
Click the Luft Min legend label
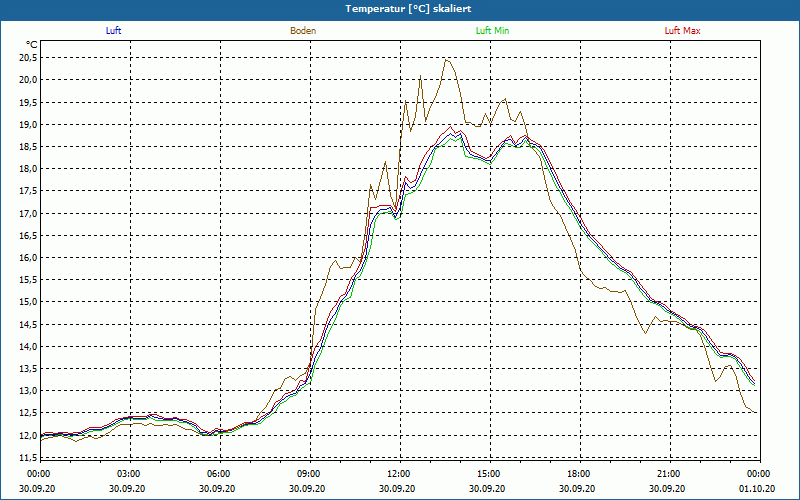492,31
